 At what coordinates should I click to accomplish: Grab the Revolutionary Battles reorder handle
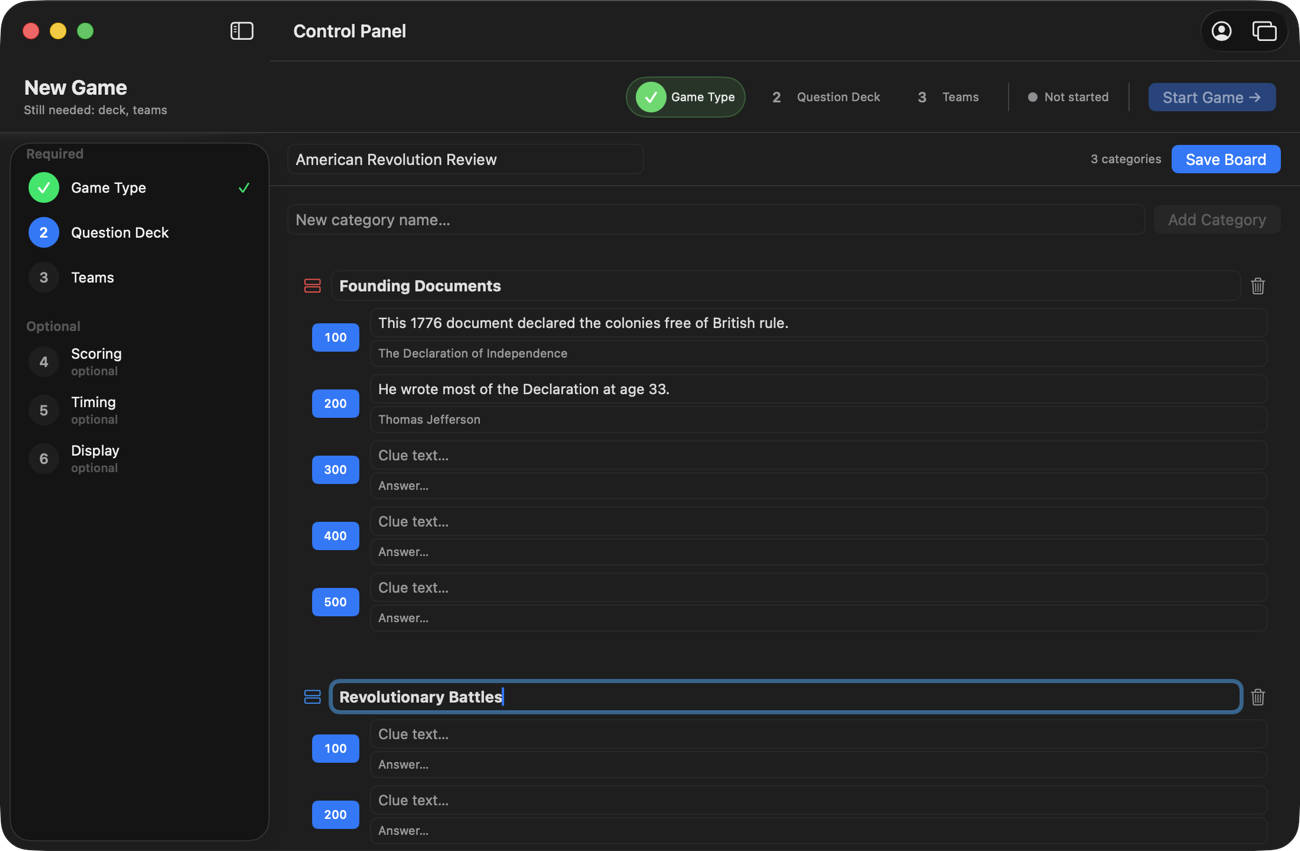pos(312,697)
